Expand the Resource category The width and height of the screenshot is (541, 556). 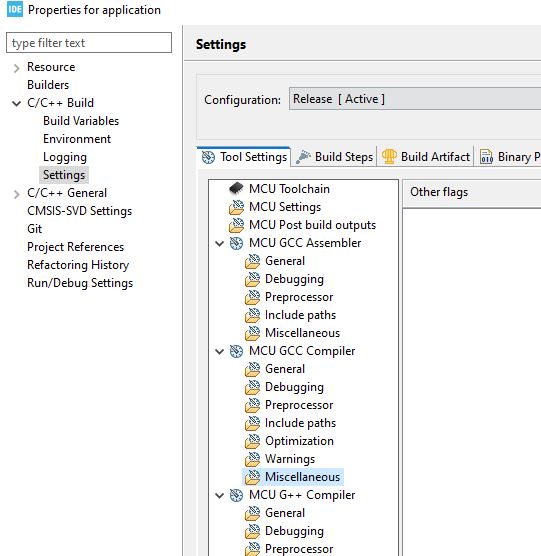(x=16, y=68)
